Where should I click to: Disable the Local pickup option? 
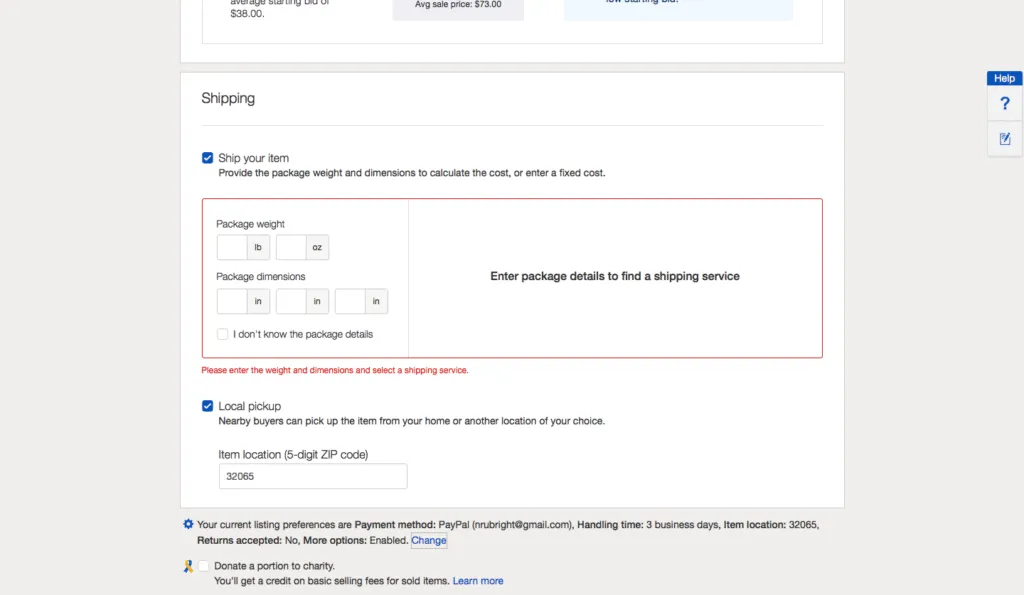pyautogui.click(x=207, y=405)
